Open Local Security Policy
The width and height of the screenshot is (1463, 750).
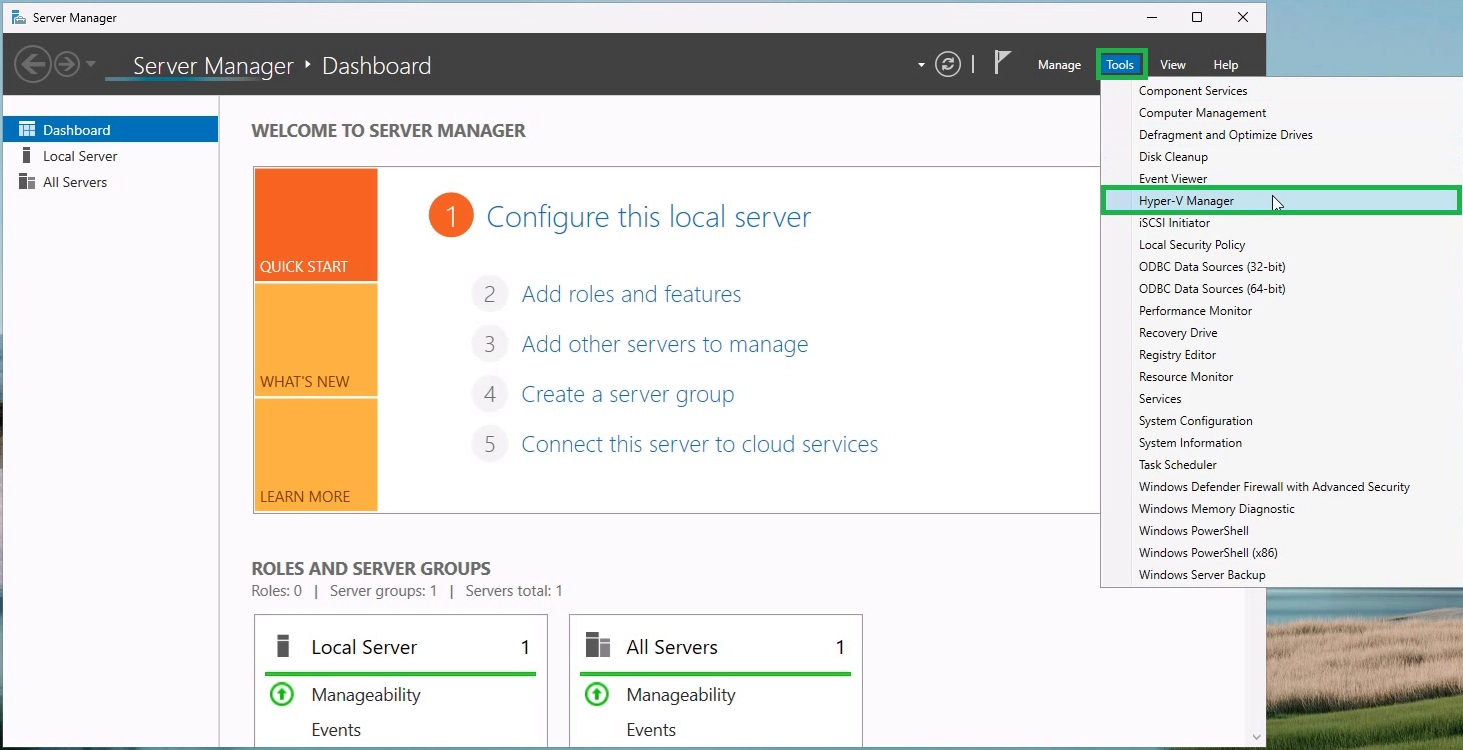[1281, 245]
